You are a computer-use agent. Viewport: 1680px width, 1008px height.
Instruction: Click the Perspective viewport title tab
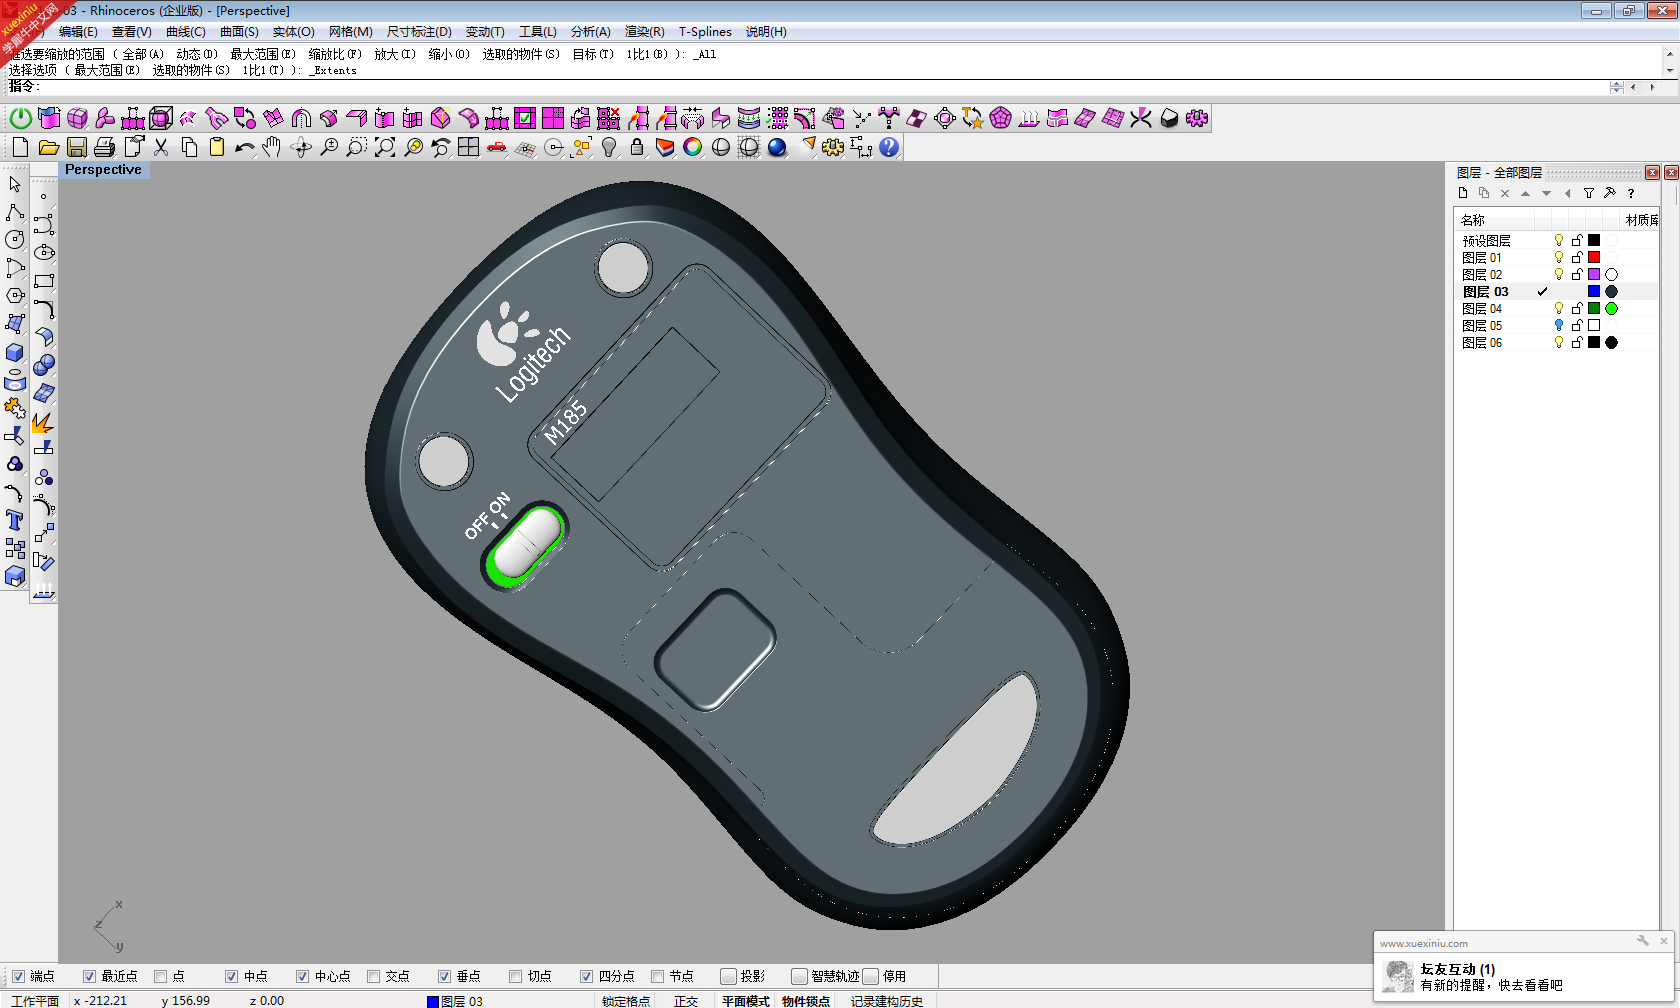(103, 170)
